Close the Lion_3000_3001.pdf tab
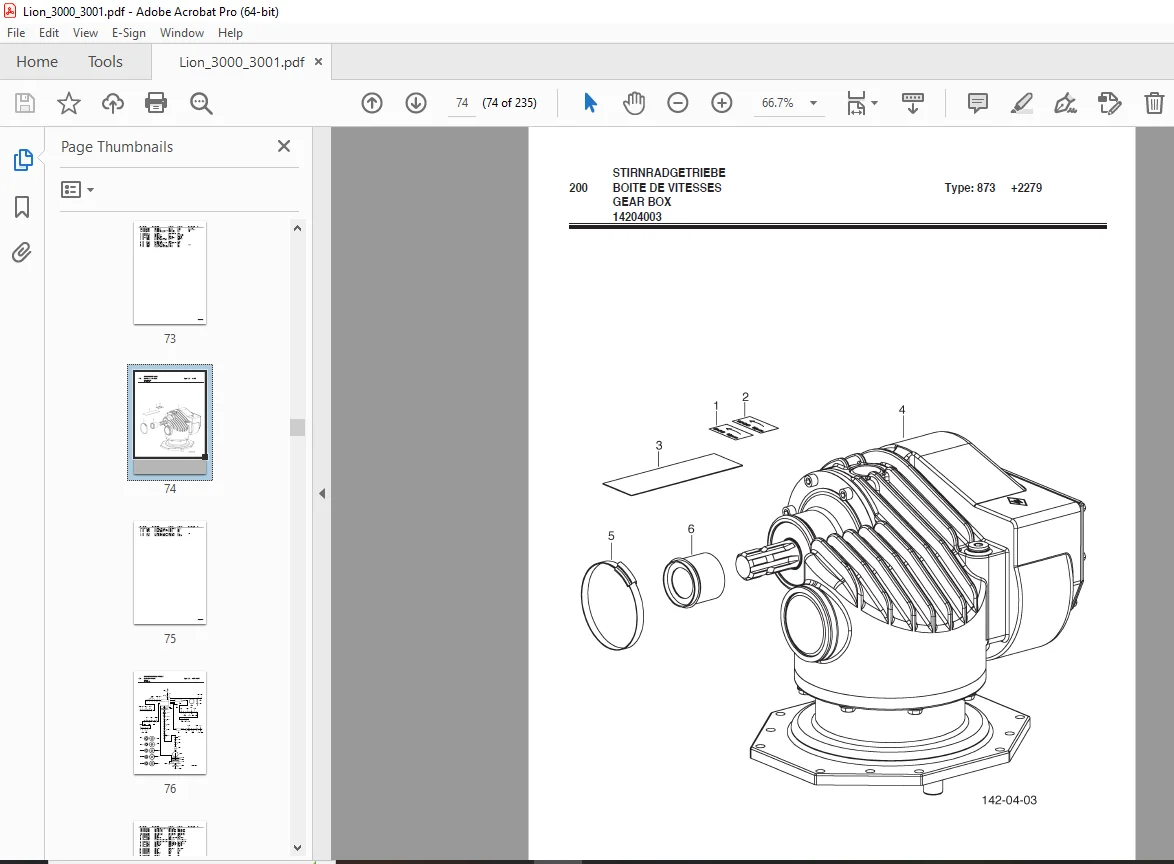This screenshot has width=1174, height=864. (x=318, y=61)
